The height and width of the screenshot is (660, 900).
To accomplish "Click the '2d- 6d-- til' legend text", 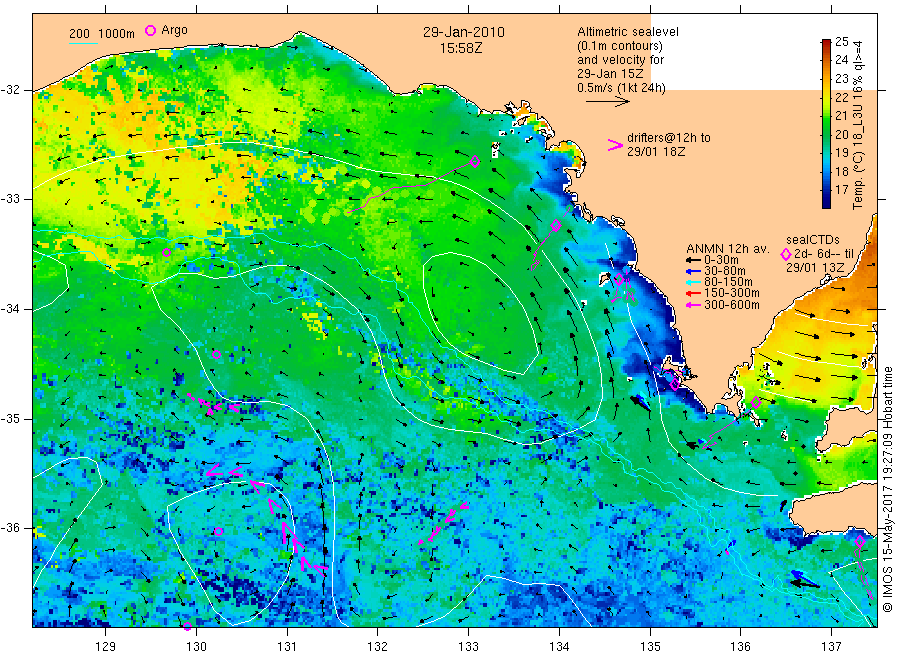I will pos(824,254).
